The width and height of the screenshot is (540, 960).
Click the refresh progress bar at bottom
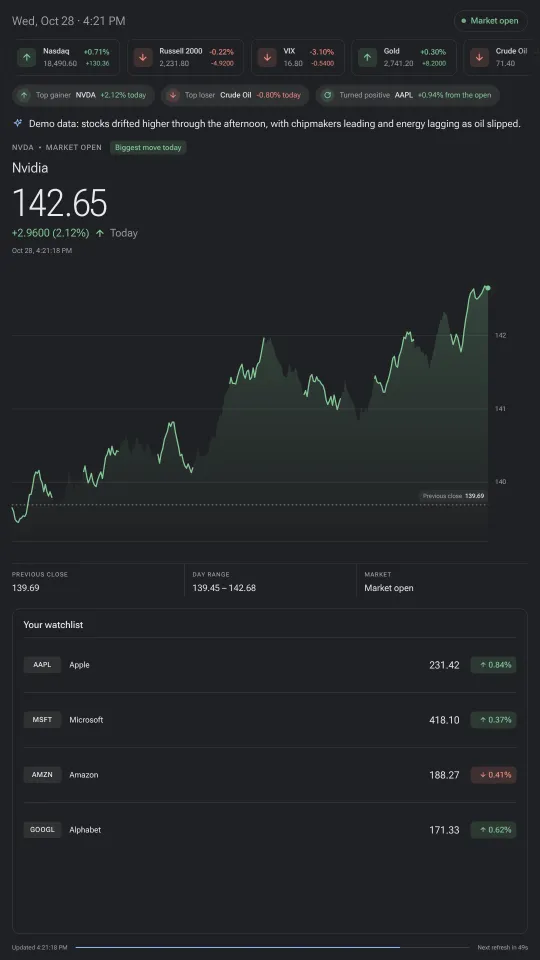(x=272, y=948)
